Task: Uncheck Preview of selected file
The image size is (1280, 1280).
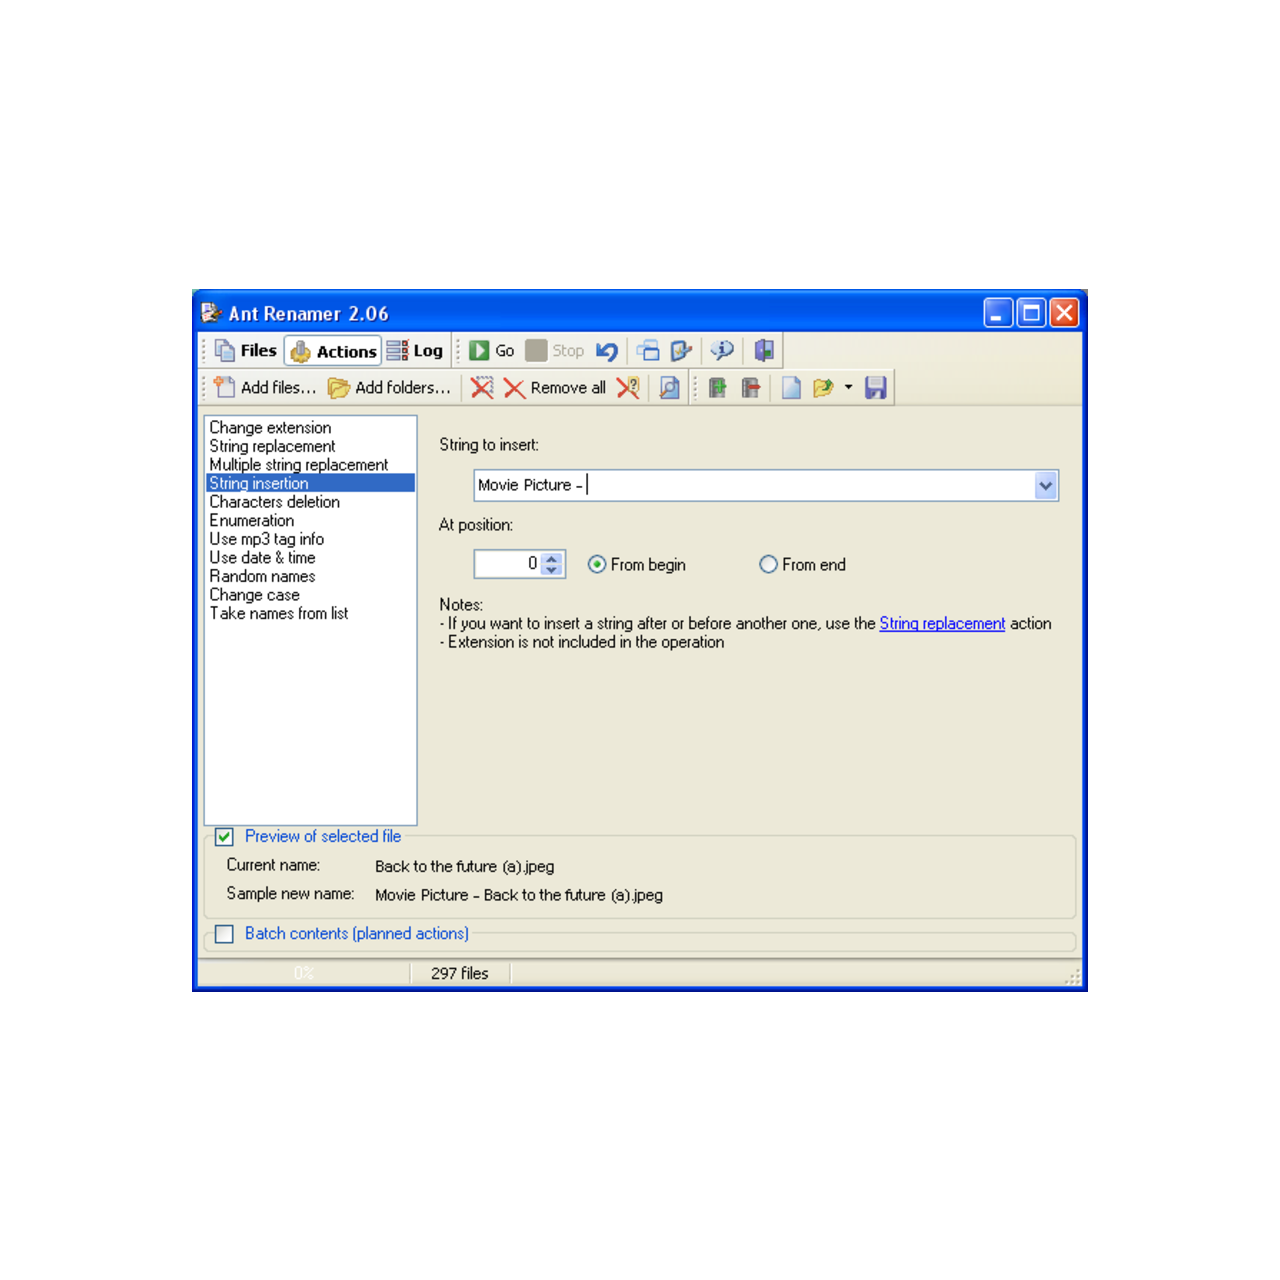Action: (225, 837)
